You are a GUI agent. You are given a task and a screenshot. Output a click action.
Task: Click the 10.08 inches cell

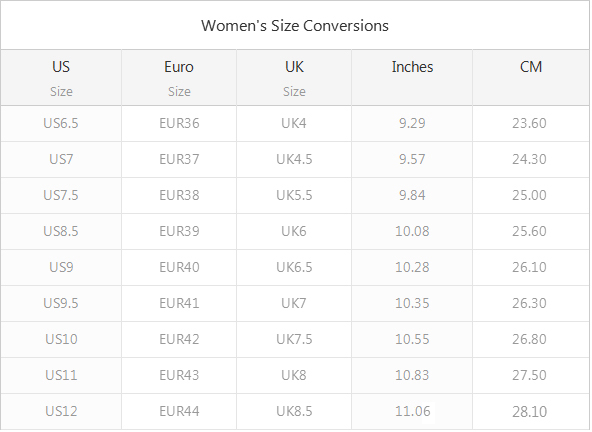(x=412, y=231)
